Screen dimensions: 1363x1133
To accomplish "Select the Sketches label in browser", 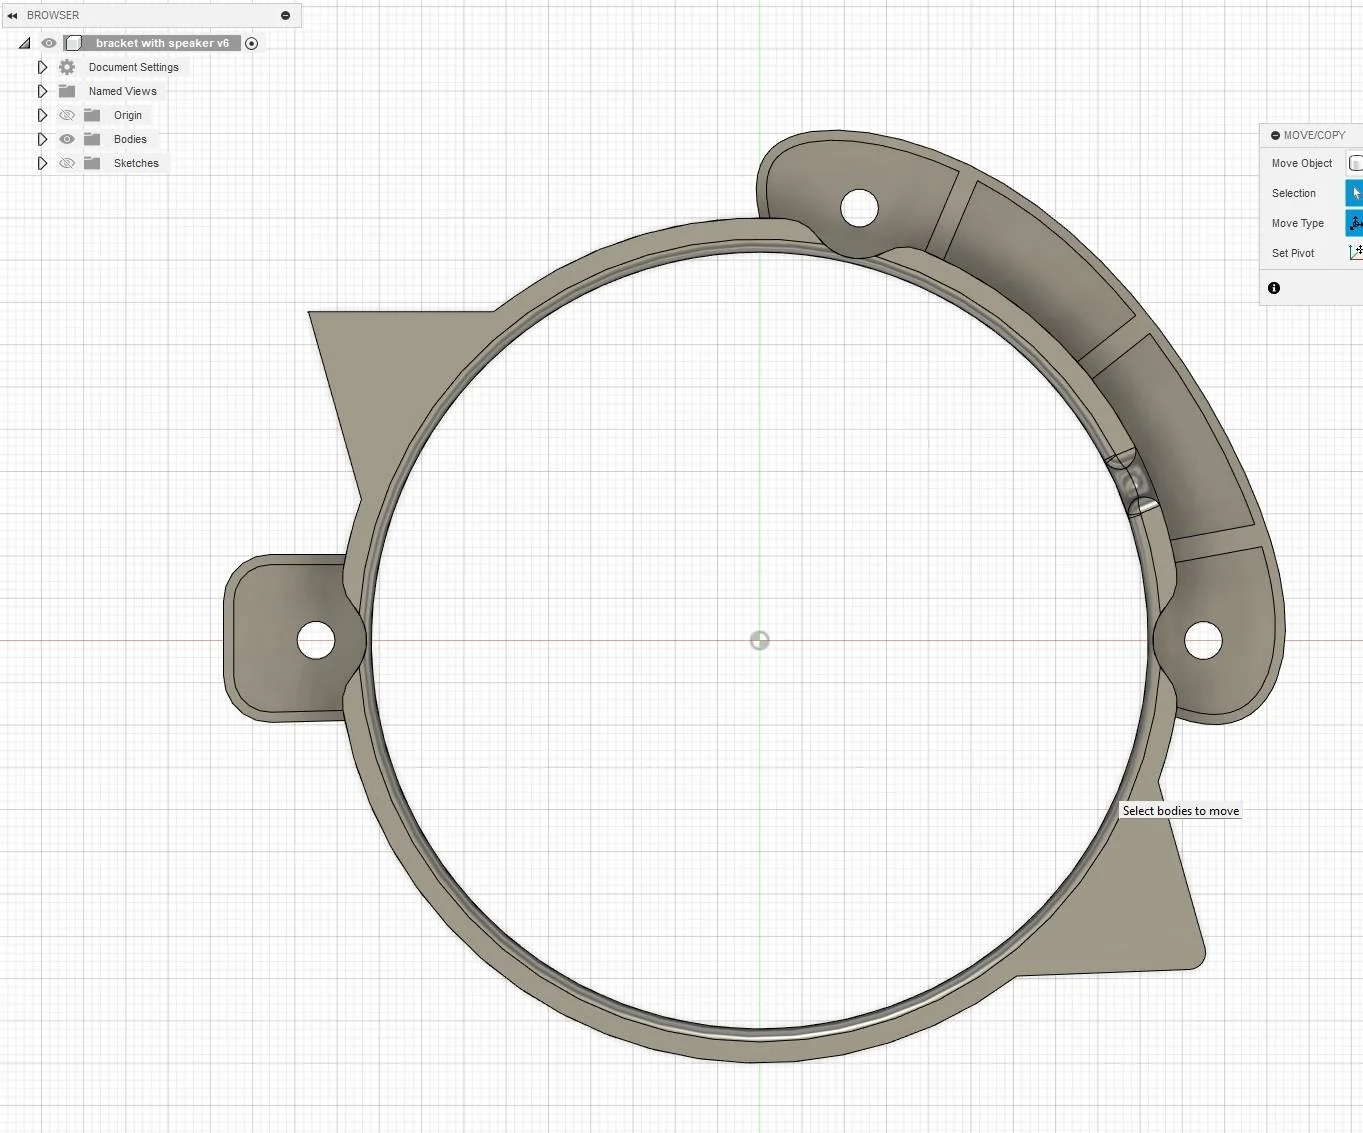I will click(x=136, y=163).
